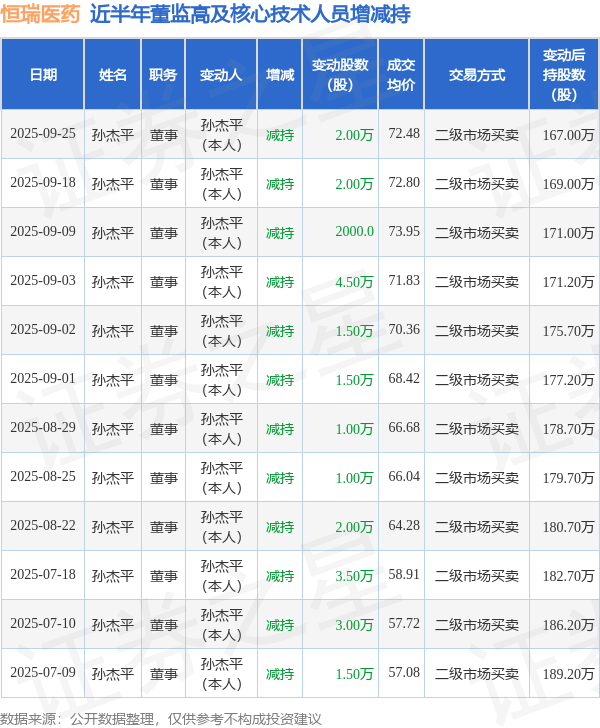Click holdings value 167.00万
This screenshot has width=600, height=728.
pos(568,135)
